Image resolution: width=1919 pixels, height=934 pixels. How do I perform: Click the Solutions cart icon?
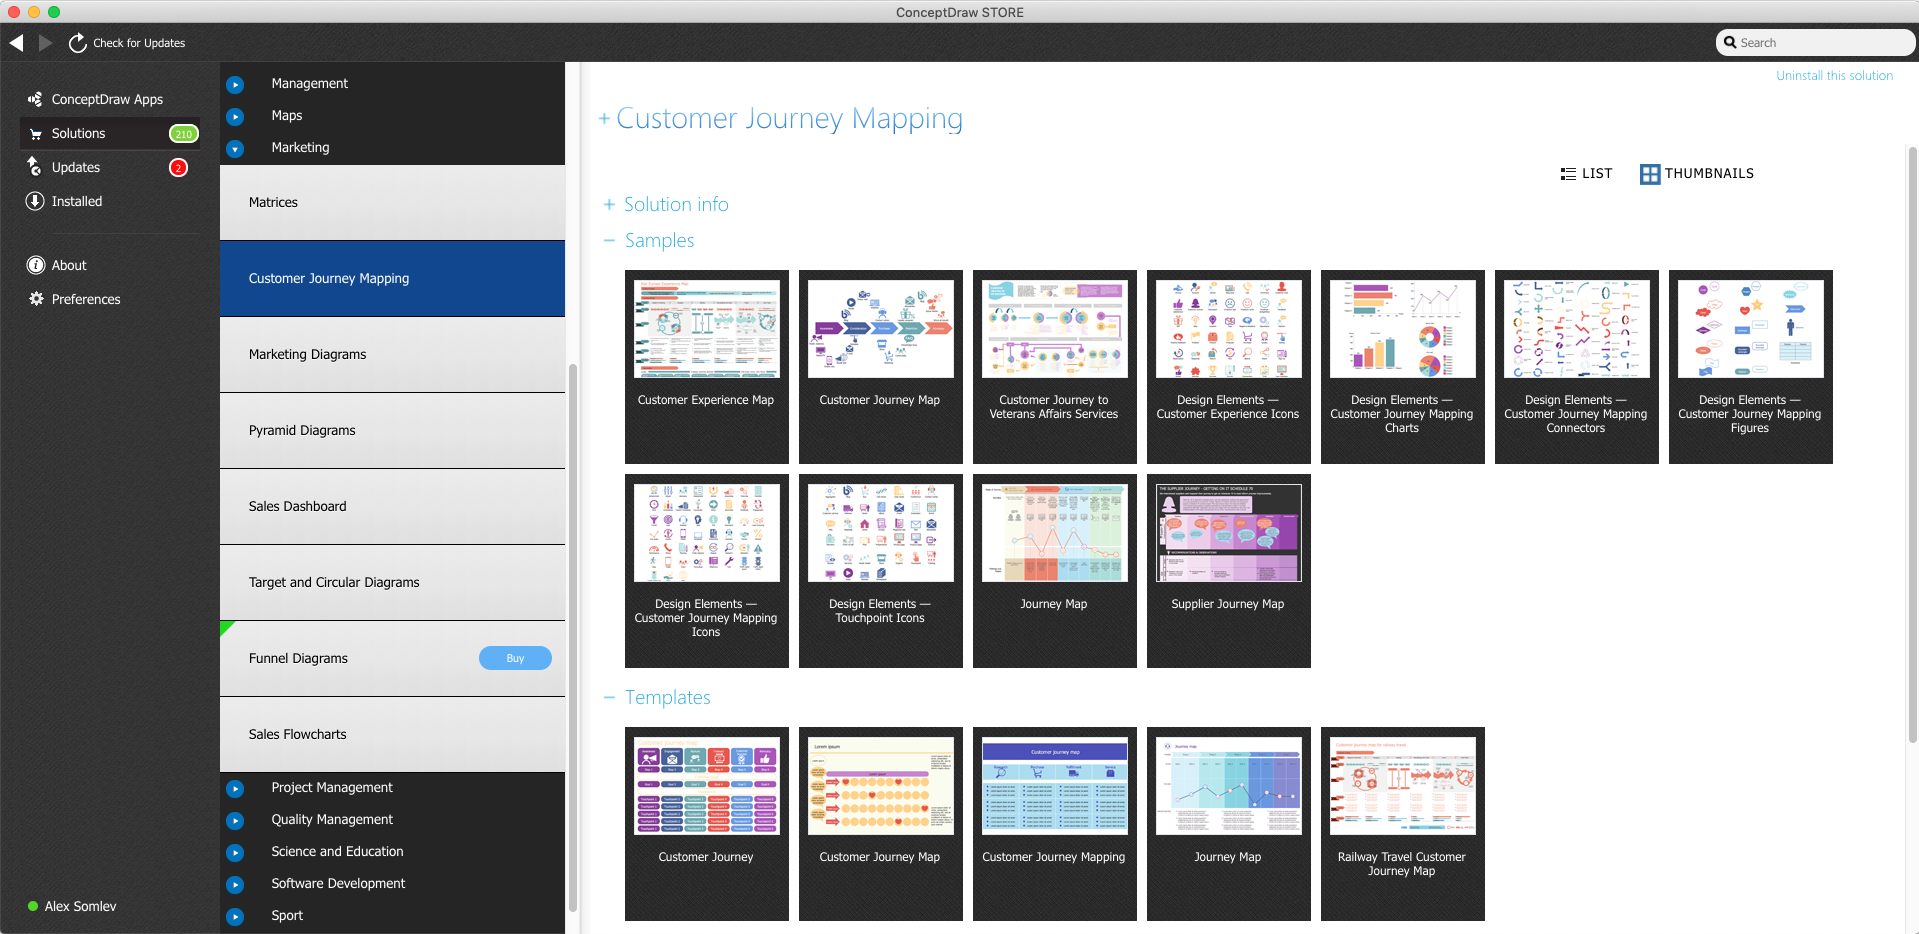[35, 133]
